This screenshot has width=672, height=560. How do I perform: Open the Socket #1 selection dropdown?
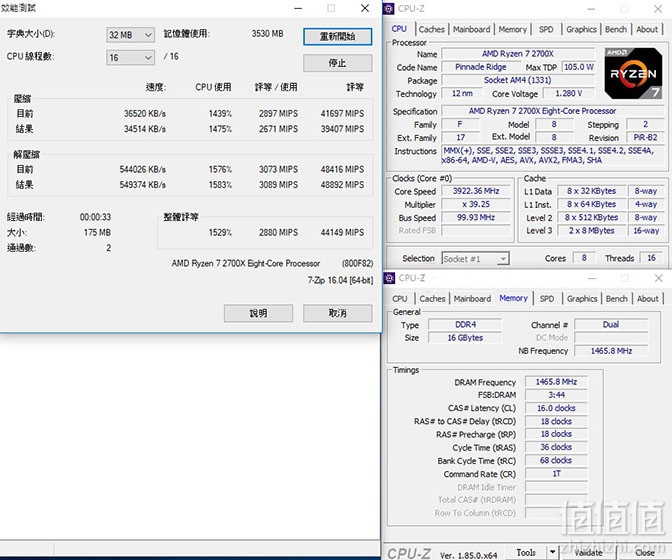coord(475,259)
